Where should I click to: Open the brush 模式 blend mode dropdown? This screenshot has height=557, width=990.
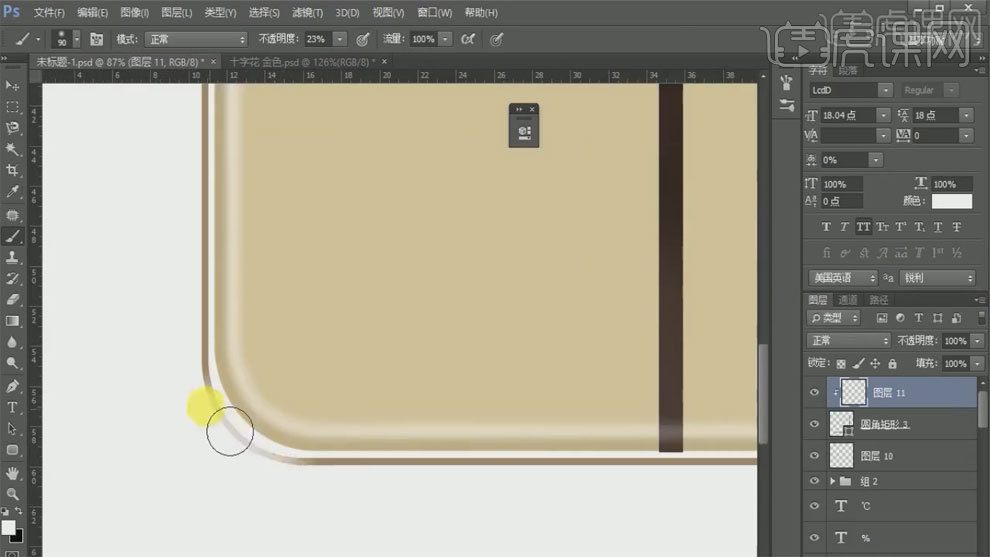[x=196, y=39]
